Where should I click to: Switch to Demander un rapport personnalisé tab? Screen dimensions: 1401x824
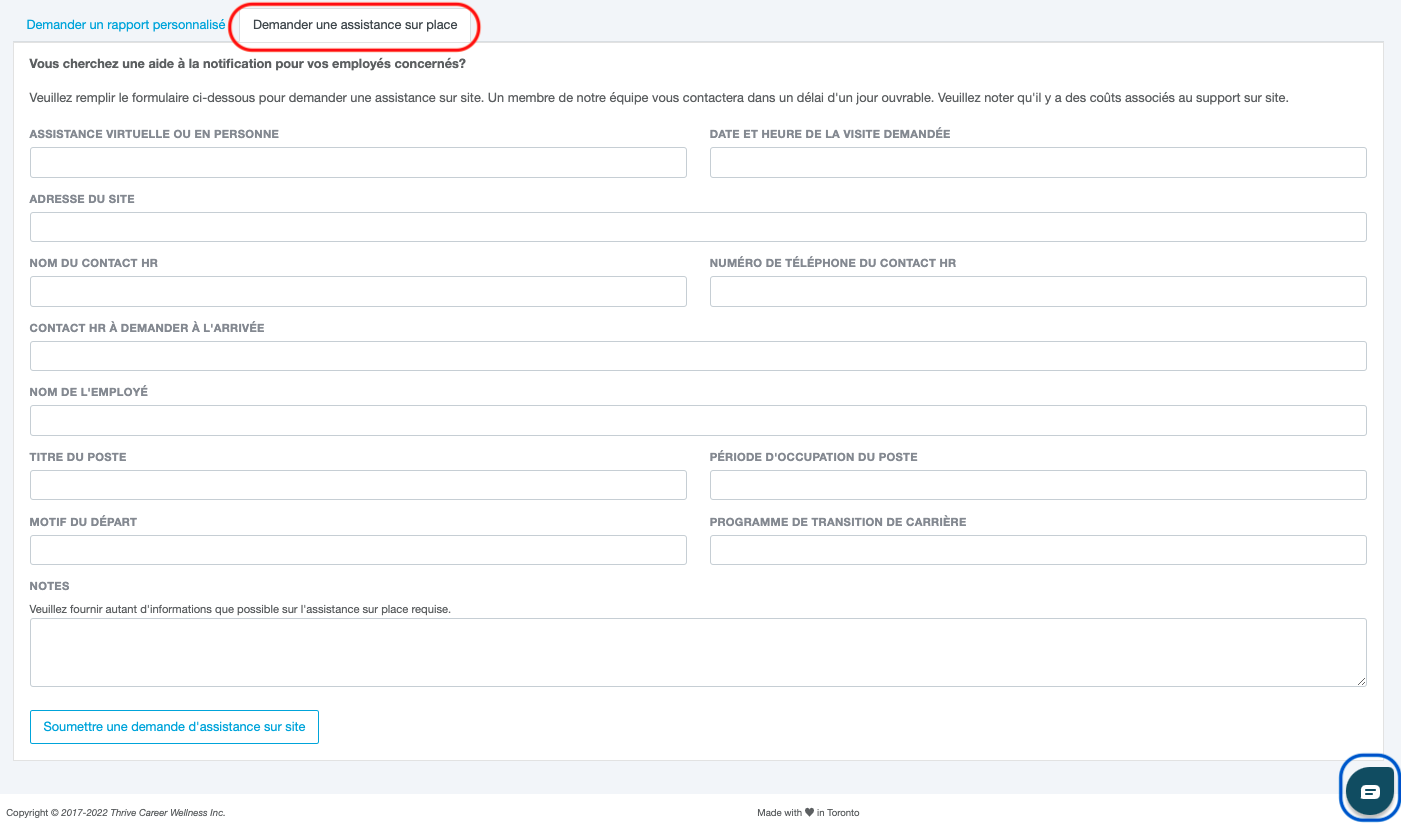(x=126, y=24)
